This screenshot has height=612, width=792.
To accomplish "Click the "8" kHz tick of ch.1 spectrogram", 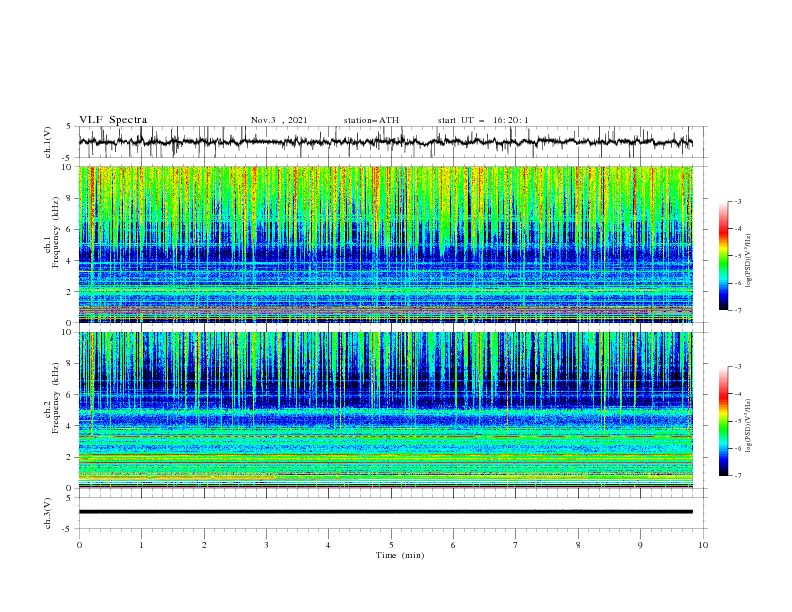I will tap(70, 198).
